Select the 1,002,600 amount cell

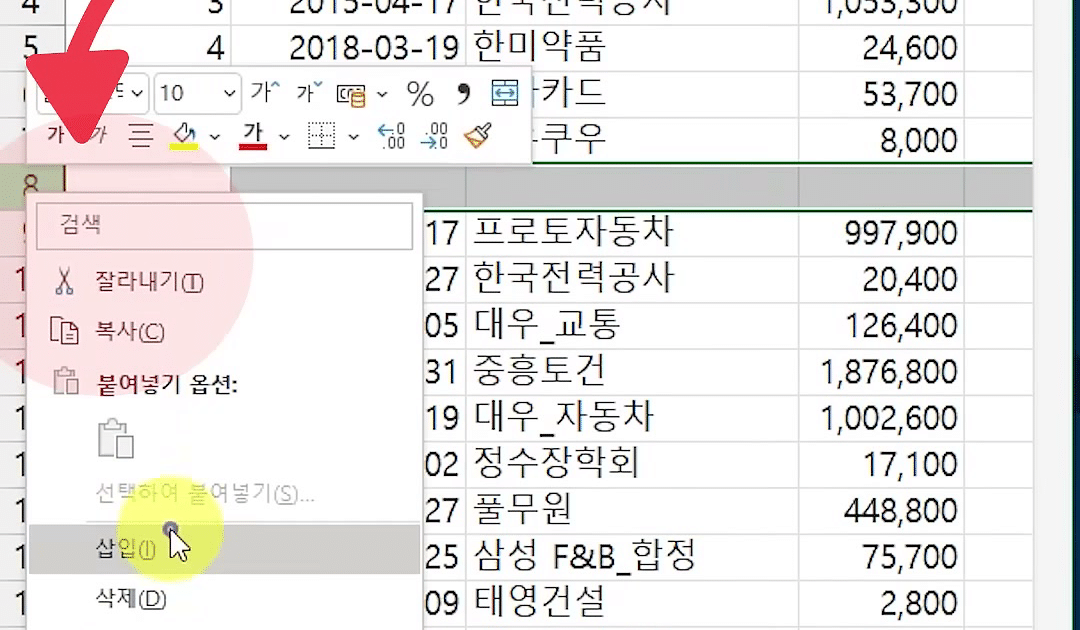tap(881, 417)
